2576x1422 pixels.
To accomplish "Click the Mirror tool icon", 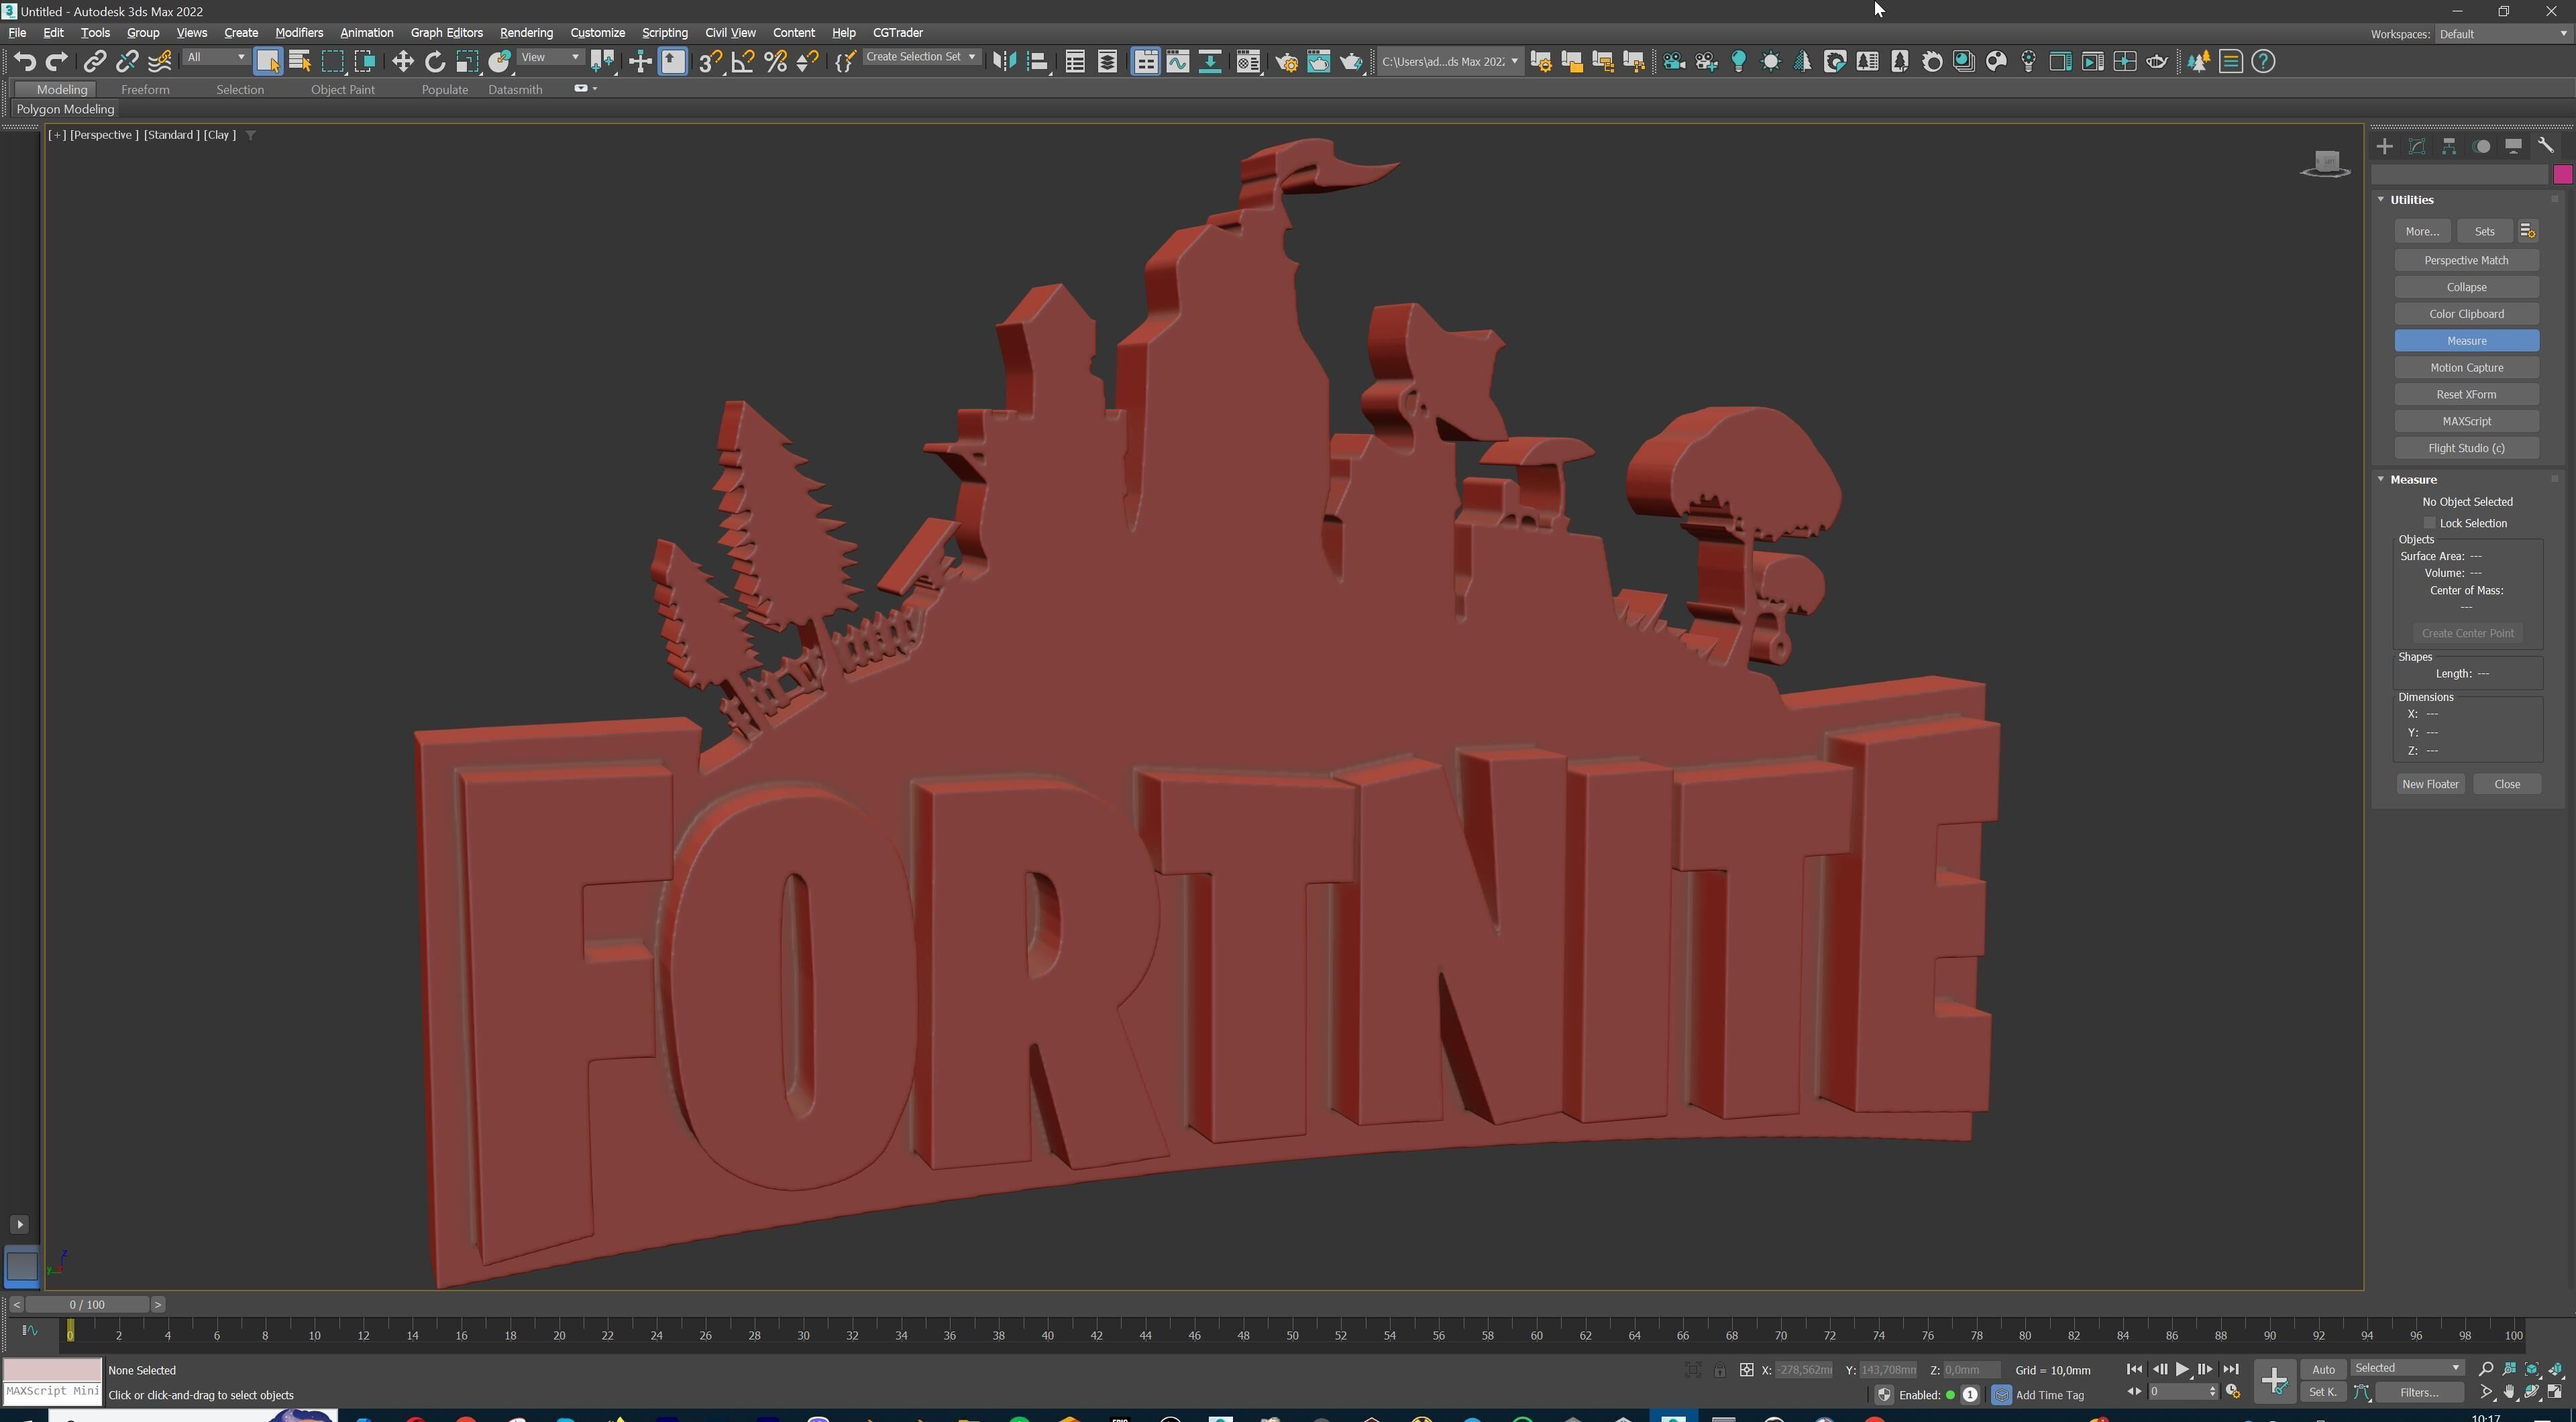I will click(1004, 62).
